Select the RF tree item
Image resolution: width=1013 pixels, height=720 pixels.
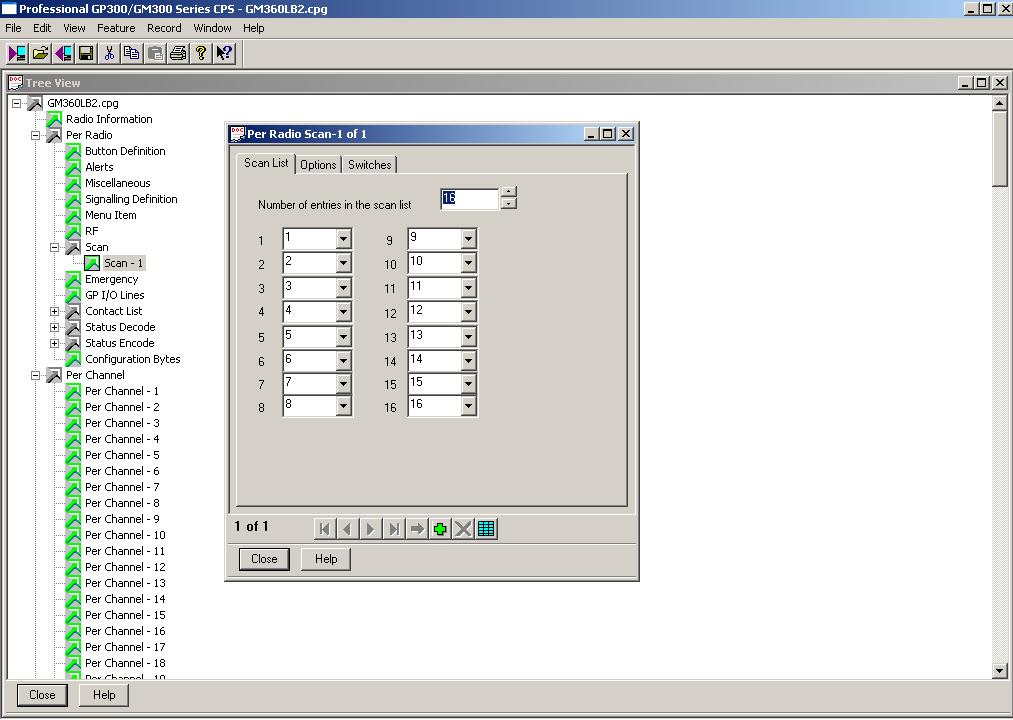click(x=92, y=231)
